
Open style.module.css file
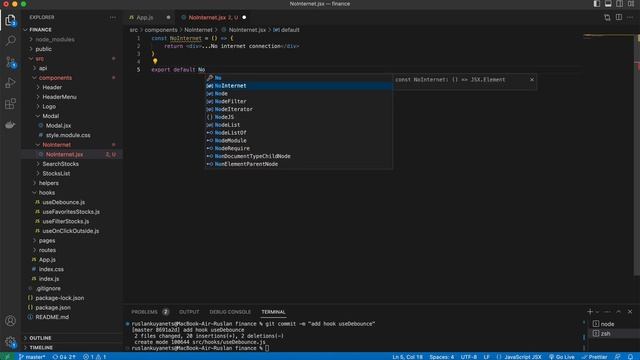tap(68, 135)
